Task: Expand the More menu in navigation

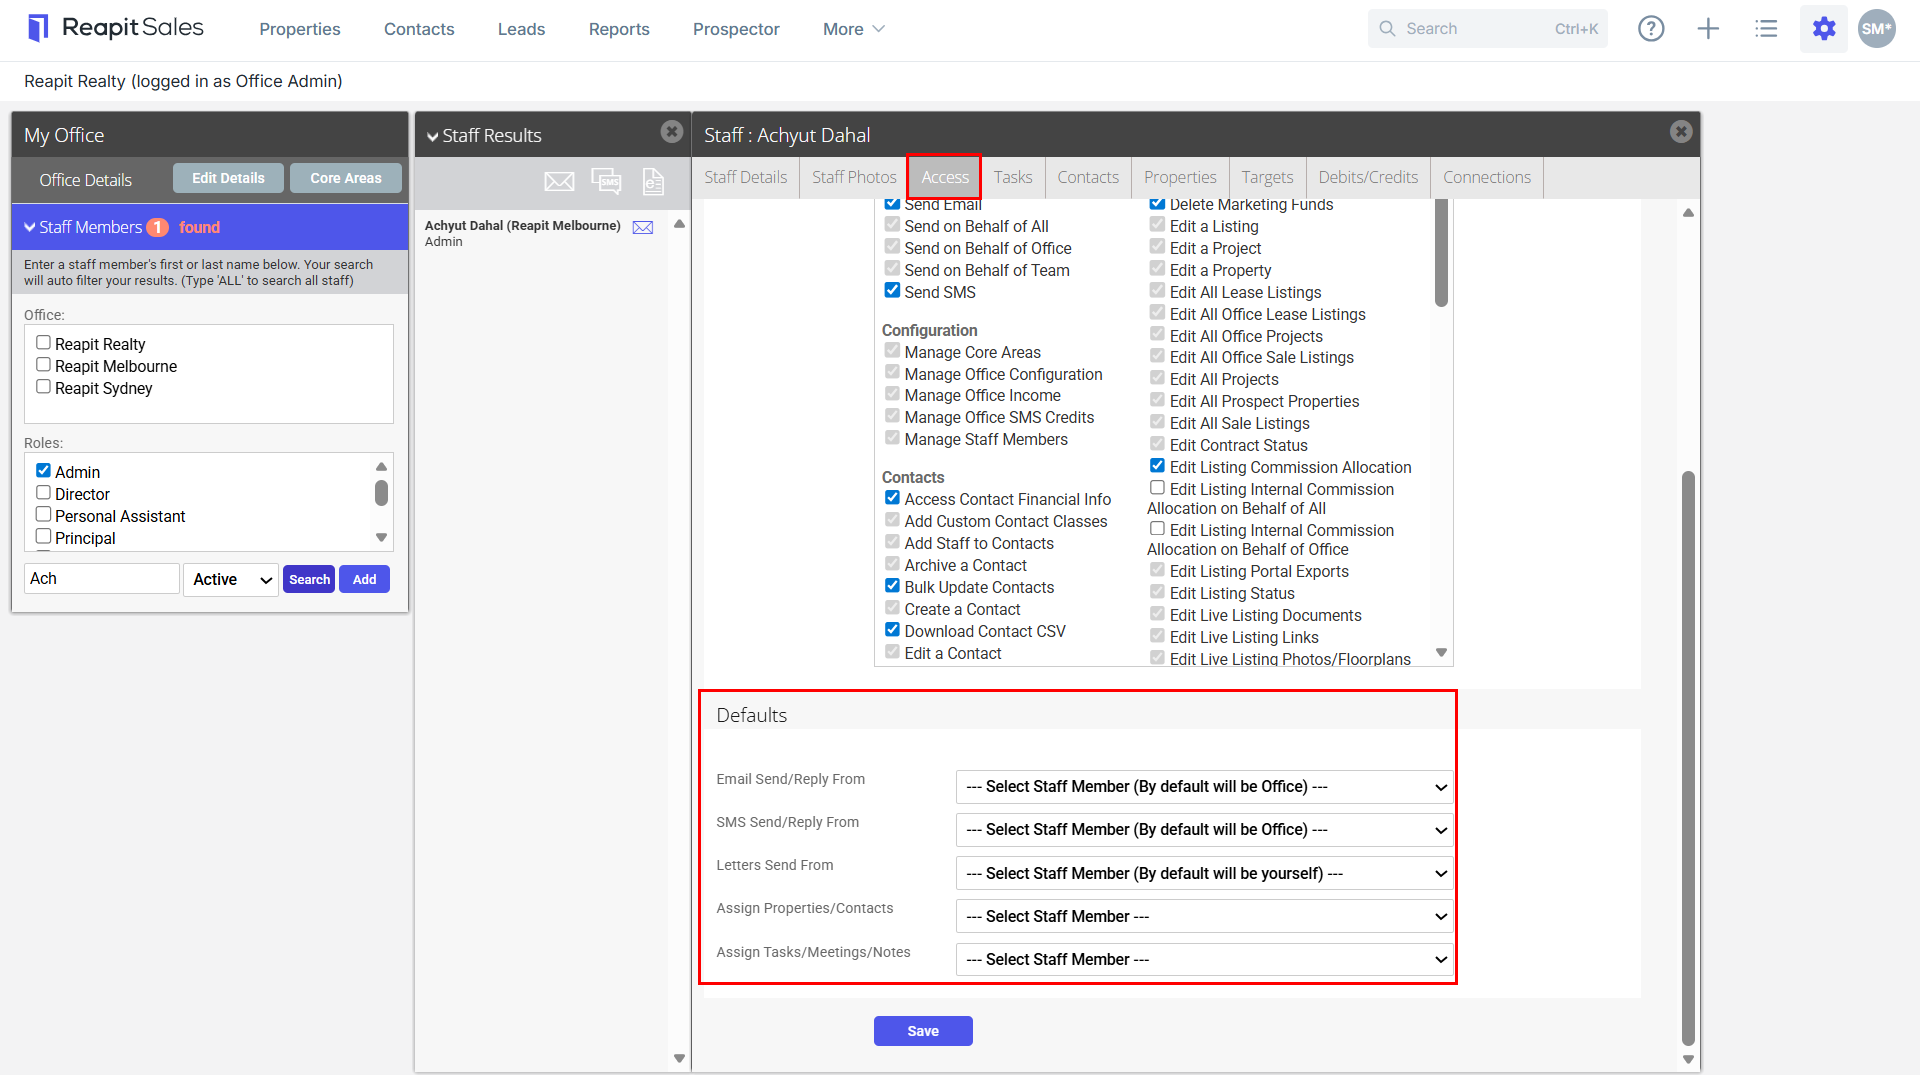Action: pyautogui.click(x=853, y=29)
